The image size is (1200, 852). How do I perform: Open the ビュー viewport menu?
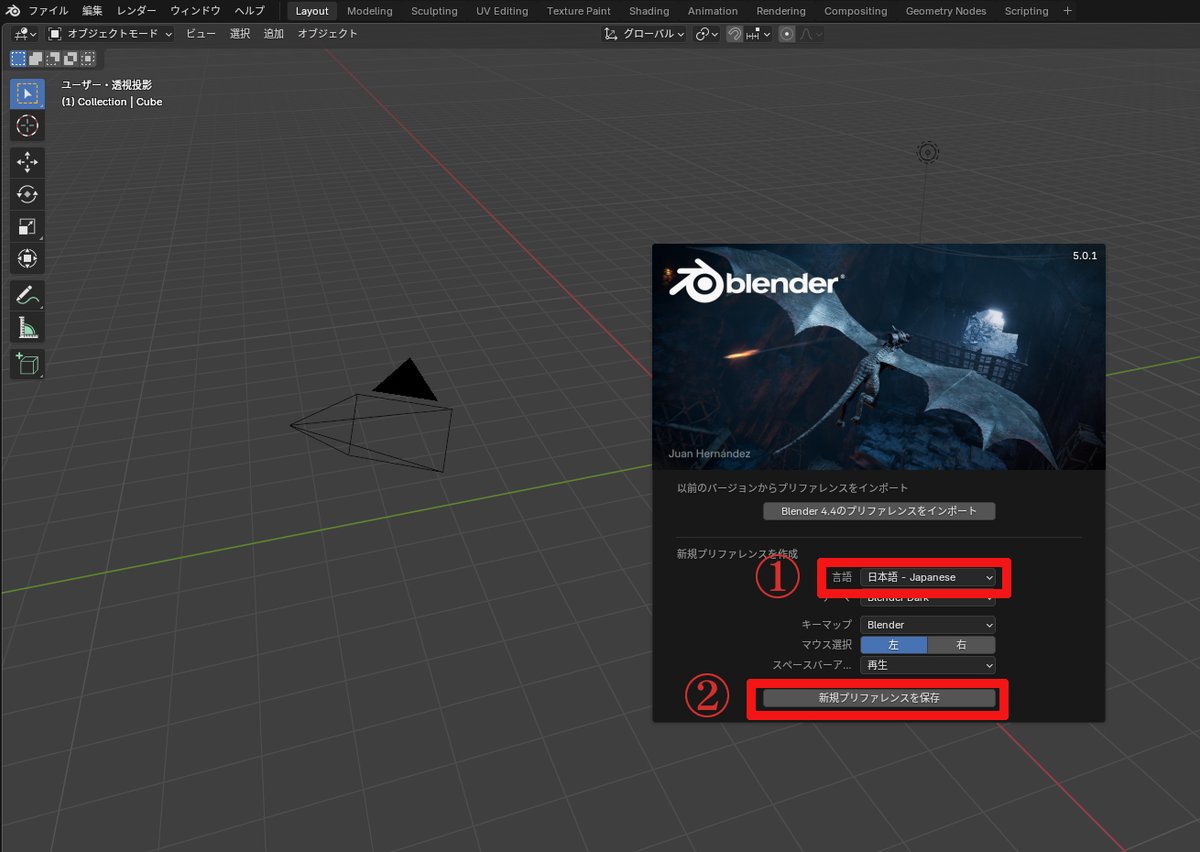tap(201, 34)
